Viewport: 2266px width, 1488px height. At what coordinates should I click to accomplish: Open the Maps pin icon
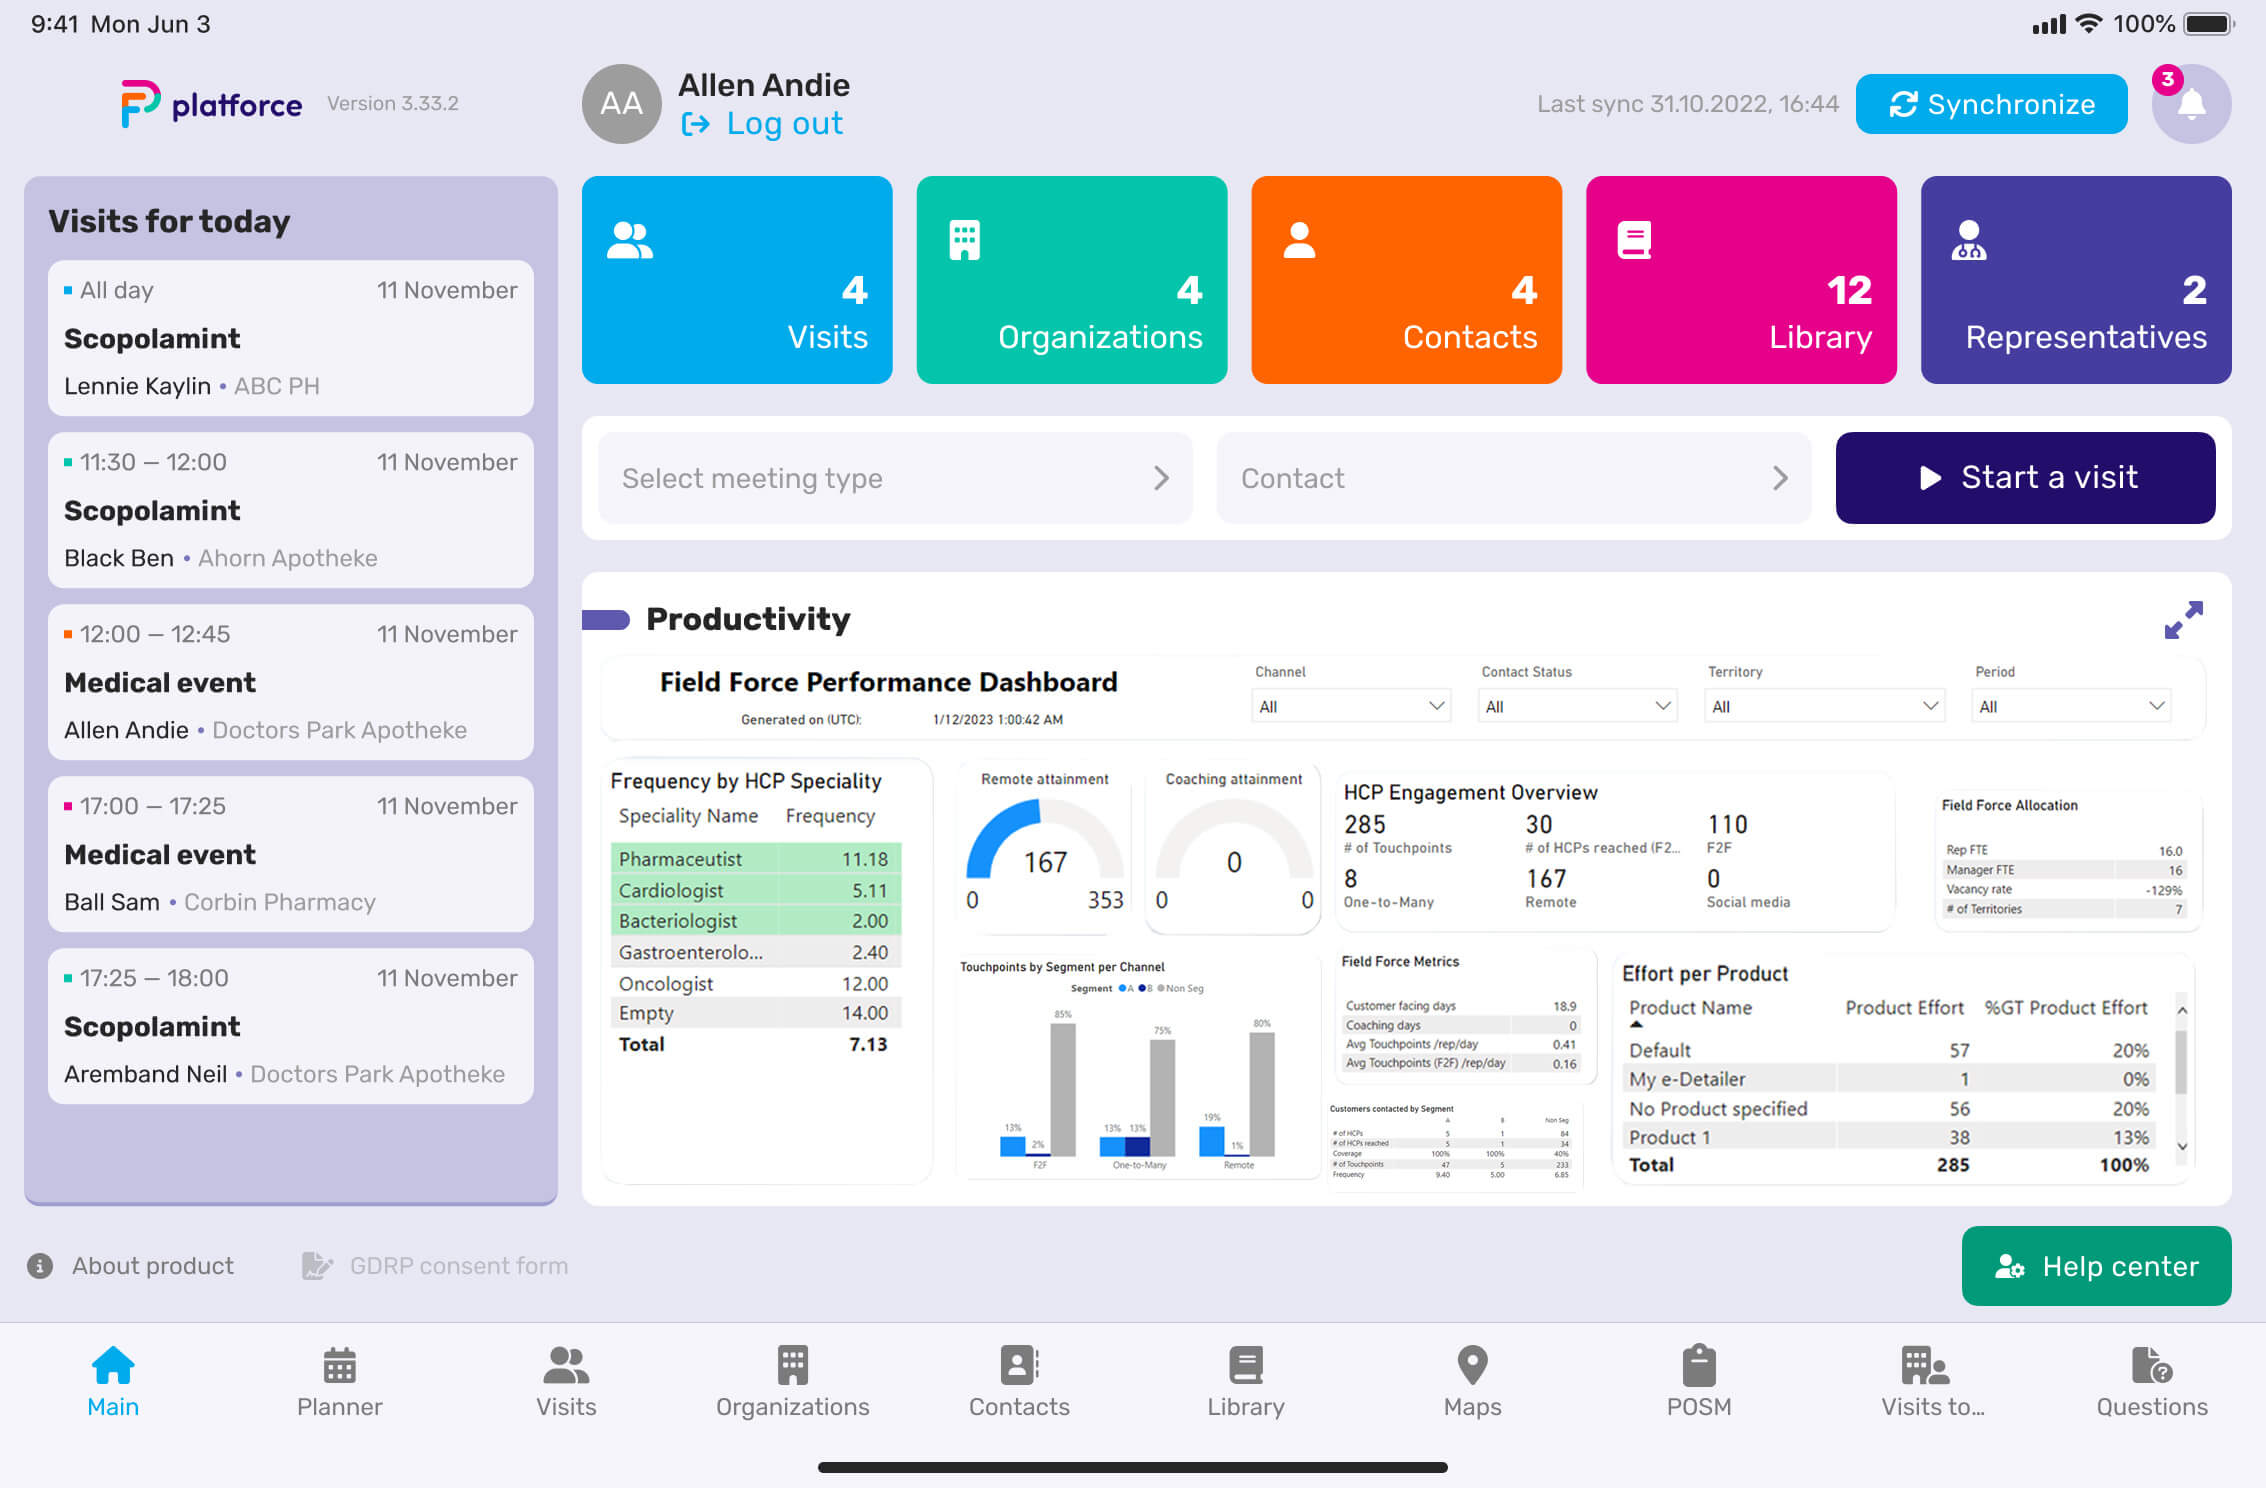(1472, 1365)
